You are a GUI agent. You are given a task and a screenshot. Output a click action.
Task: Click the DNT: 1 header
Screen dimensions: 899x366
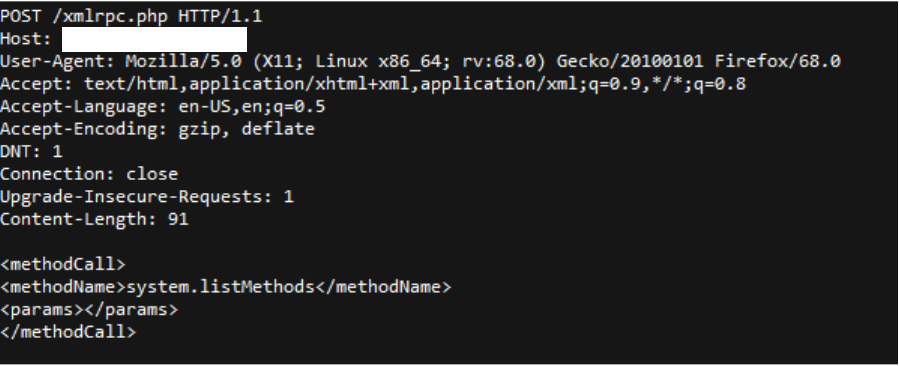click(32, 152)
